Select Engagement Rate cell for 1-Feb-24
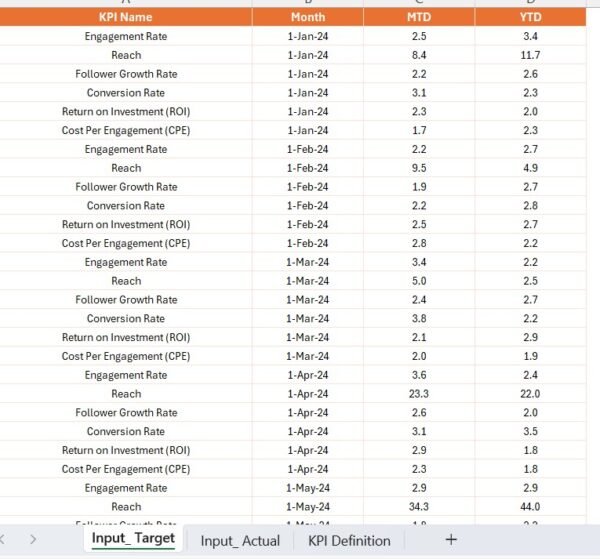Viewport: 600px width, 559px height. tap(126, 149)
